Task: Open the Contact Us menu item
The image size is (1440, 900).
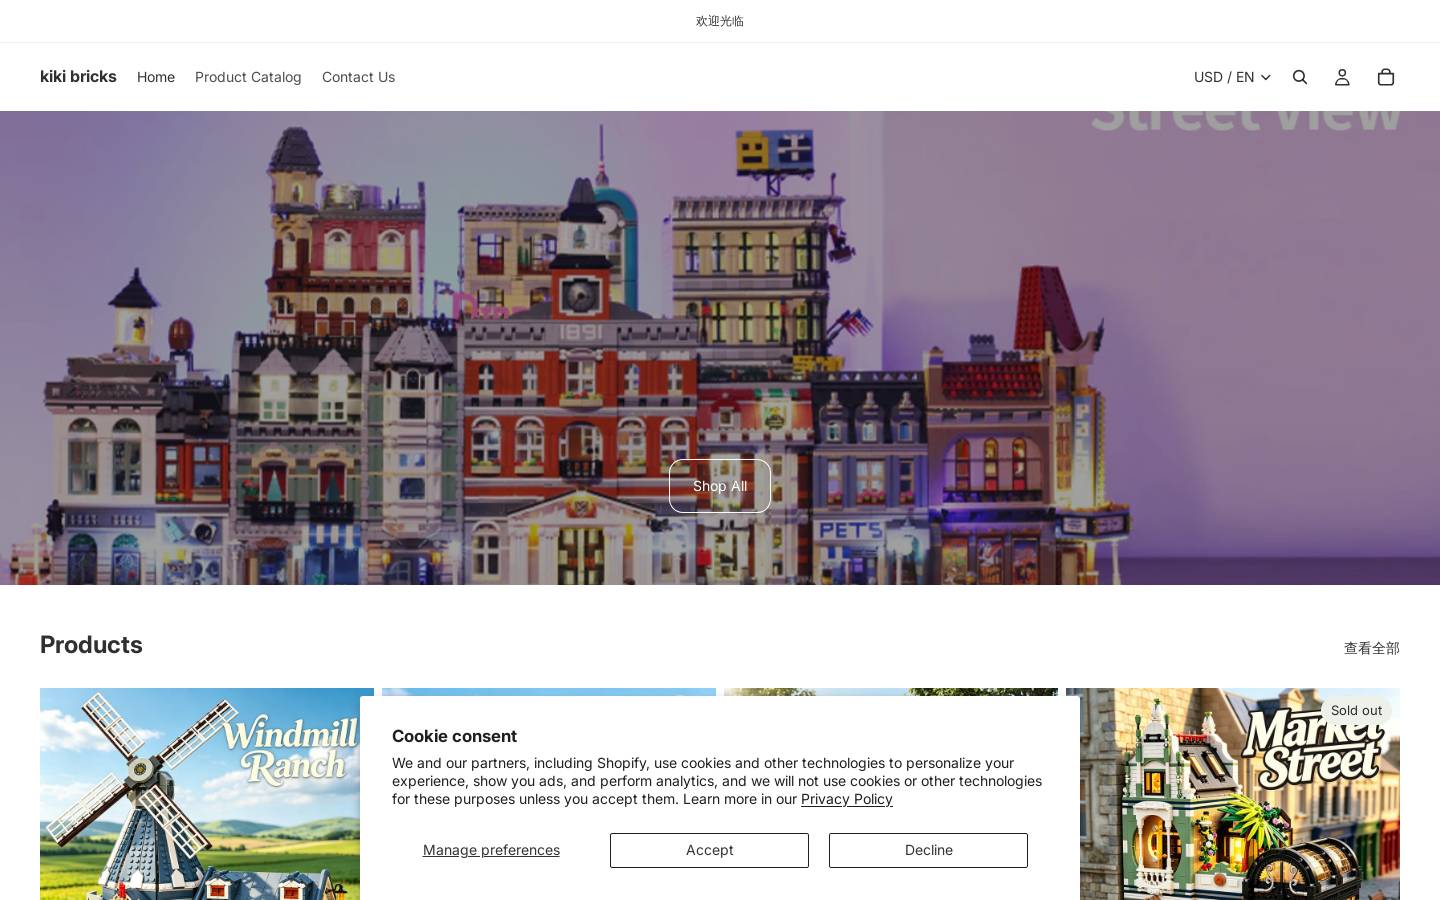Action: 358,77
